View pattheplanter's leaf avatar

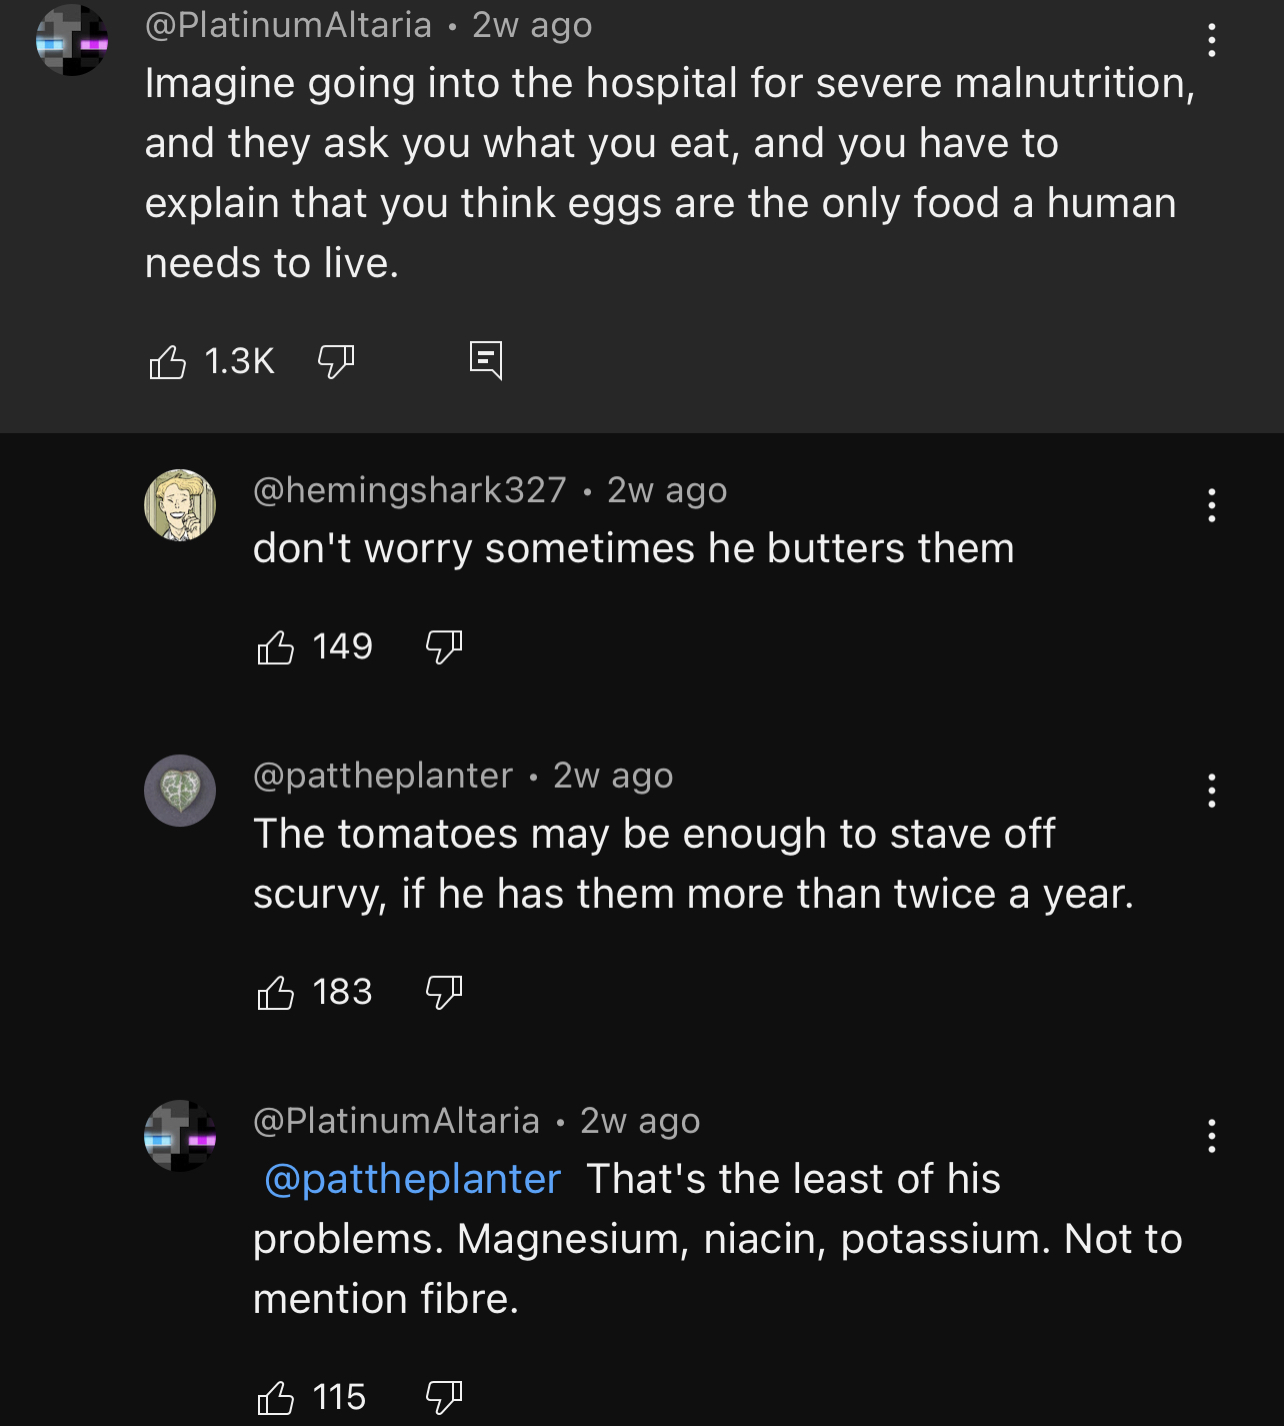pyautogui.click(x=180, y=790)
